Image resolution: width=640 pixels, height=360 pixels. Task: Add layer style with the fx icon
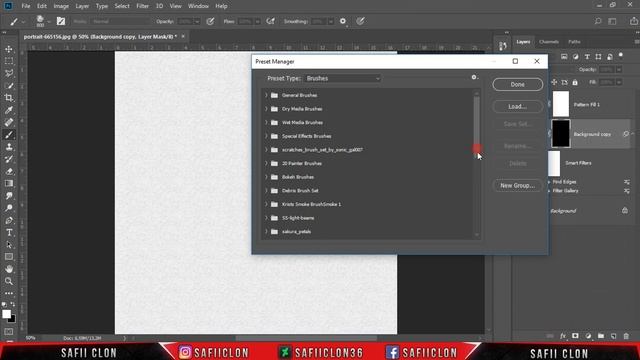point(563,336)
